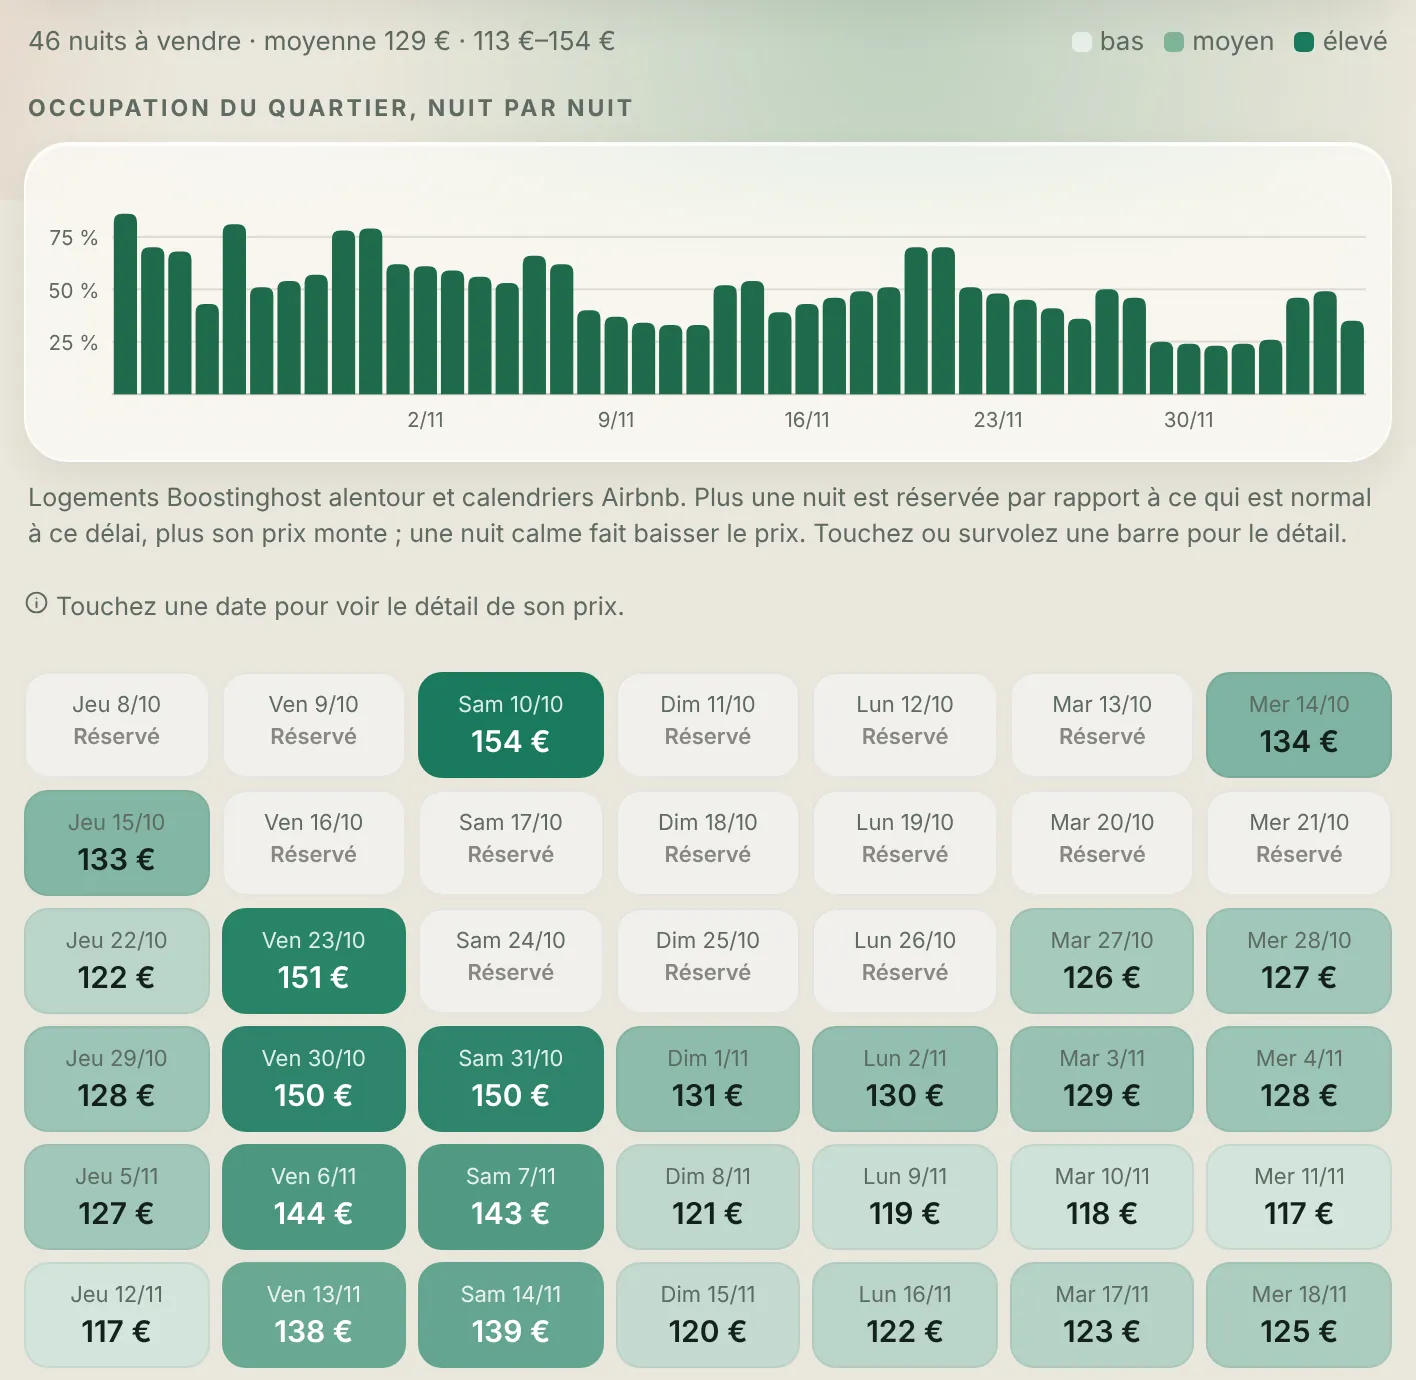Choose the Jeu 15/10 cell at 133 €
The height and width of the screenshot is (1380, 1416).
click(117, 843)
